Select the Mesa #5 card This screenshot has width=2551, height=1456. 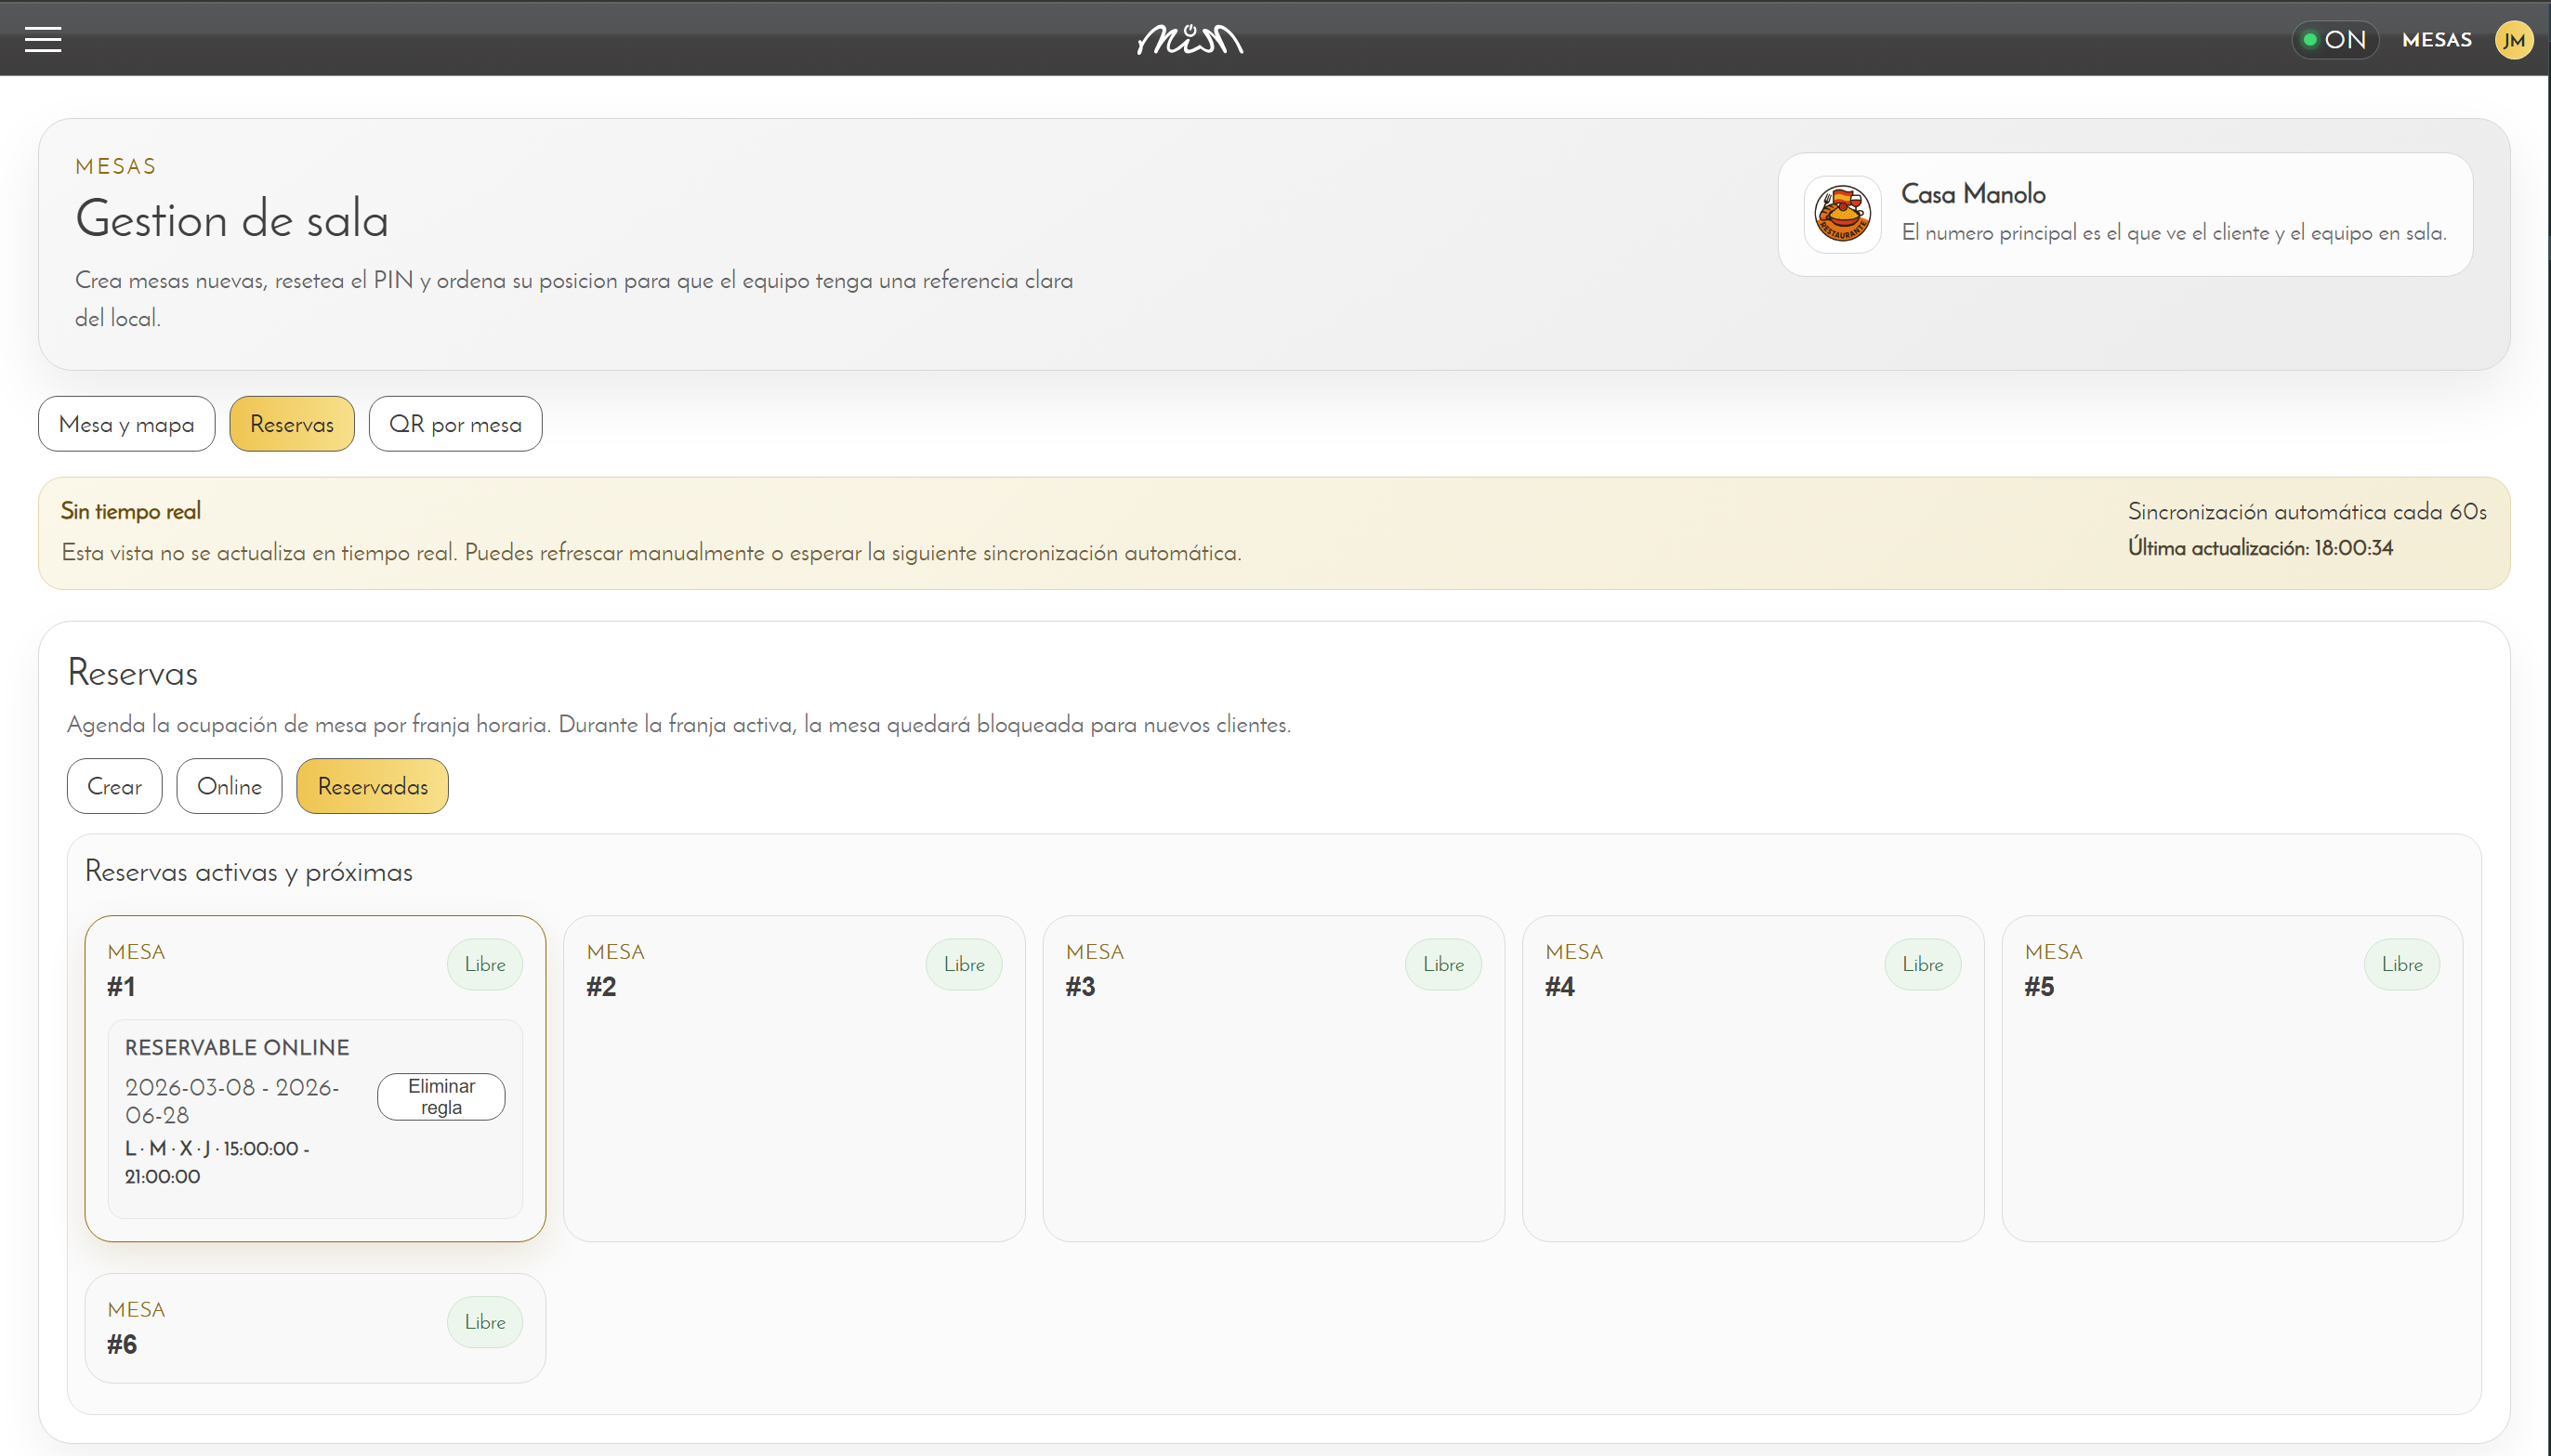click(2232, 1079)
